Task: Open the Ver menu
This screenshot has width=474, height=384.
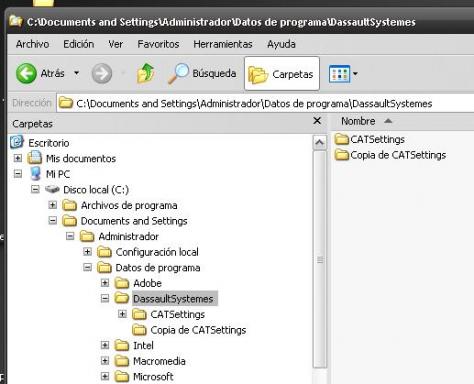Action: pos(115,44)
